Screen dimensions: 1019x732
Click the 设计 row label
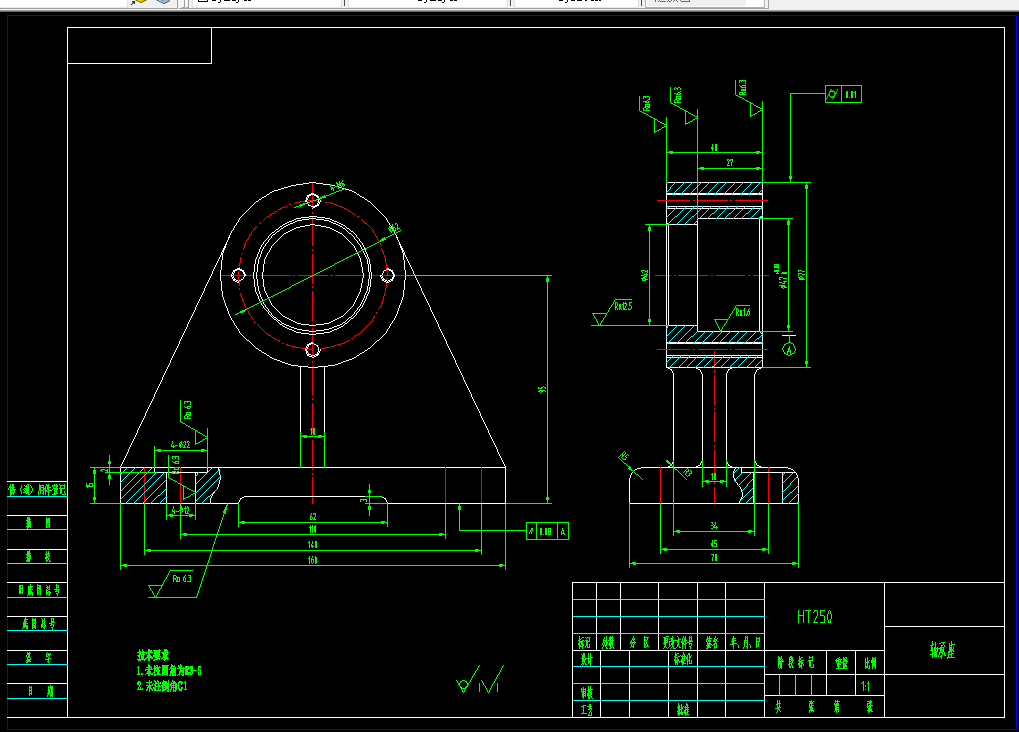pos(586,659)
